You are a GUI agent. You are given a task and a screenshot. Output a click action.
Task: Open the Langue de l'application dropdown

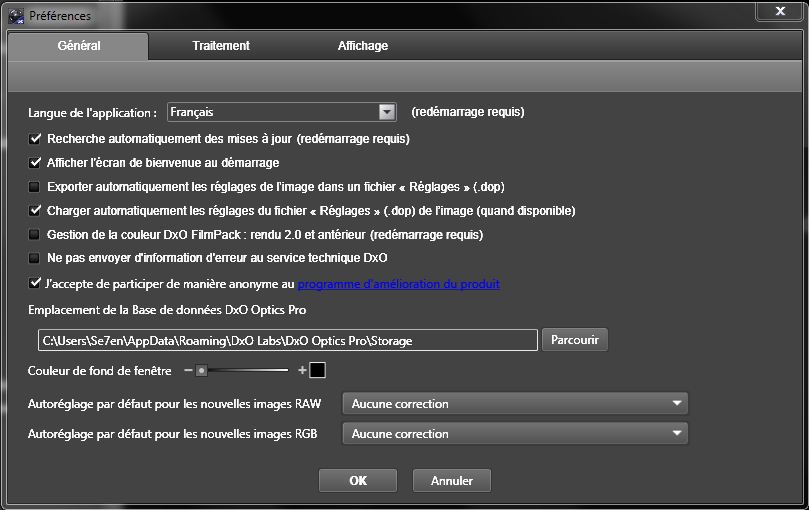click(282, 112)
